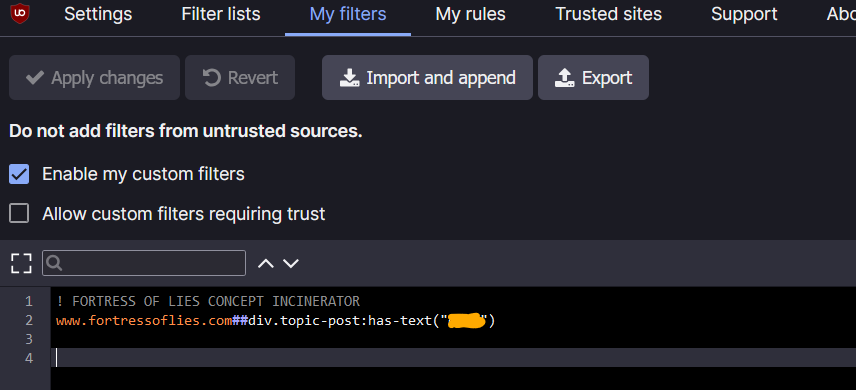Viewport: 856px width, 390px height.
Task: Click the Revert undo arrow icon
Action: pos(212,78)
